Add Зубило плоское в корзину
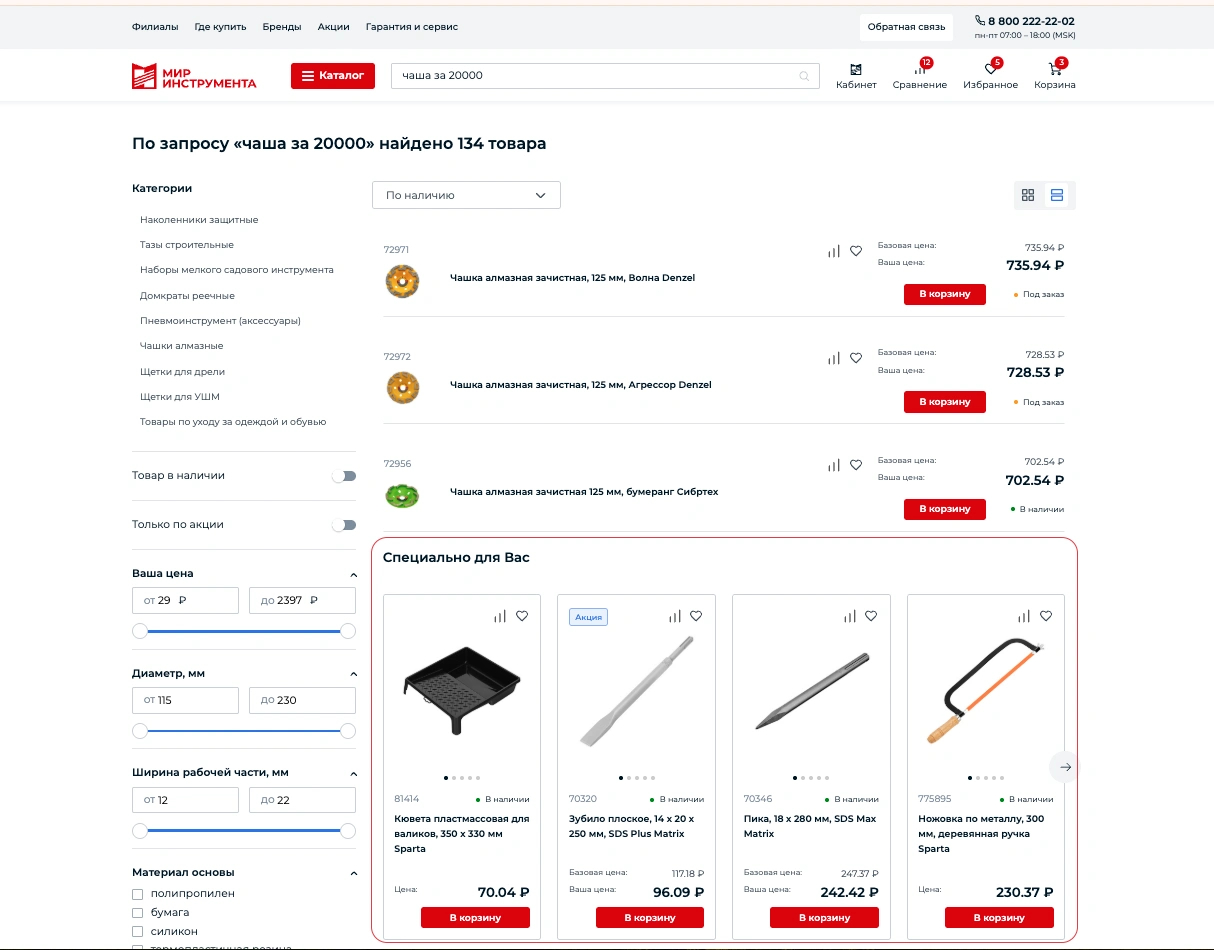This screenshot has height=950, width=1214. [x=650, y=917]
